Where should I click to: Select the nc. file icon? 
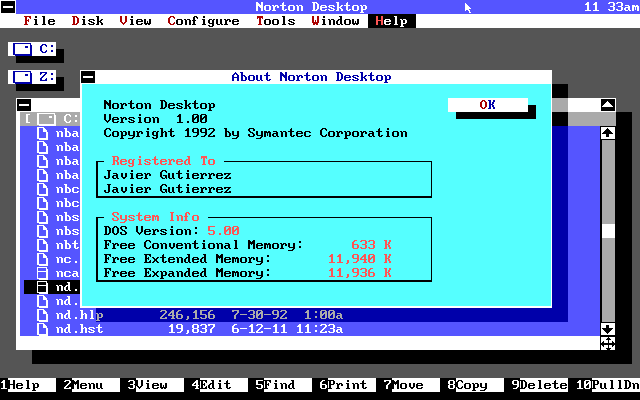[42, 259]
